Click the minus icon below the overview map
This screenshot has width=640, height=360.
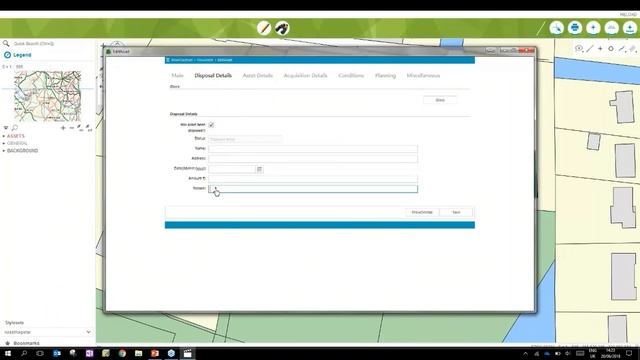(x=71, y=128)
